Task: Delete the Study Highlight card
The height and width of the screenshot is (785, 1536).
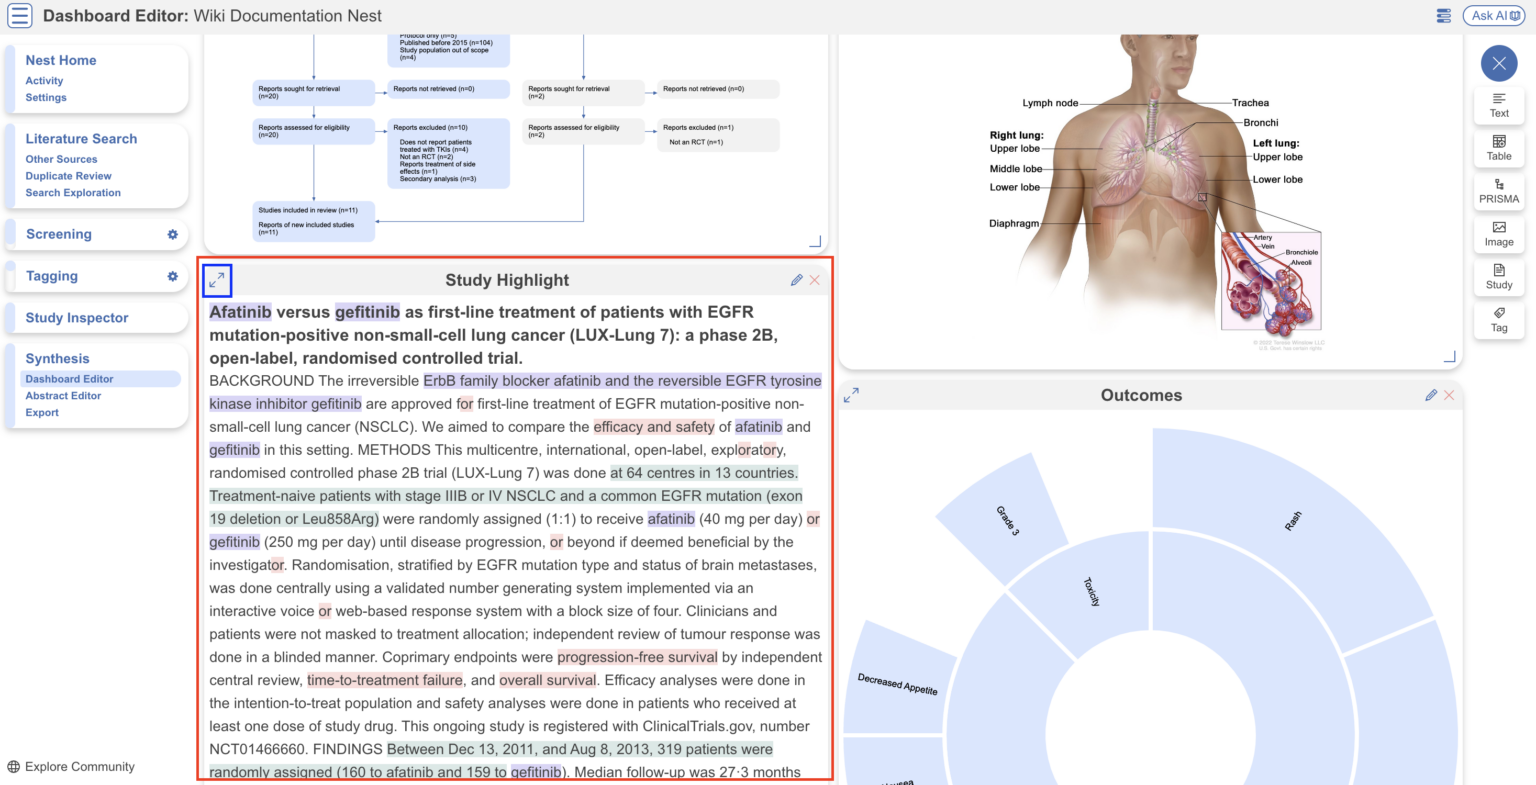Action: [815, 280]
